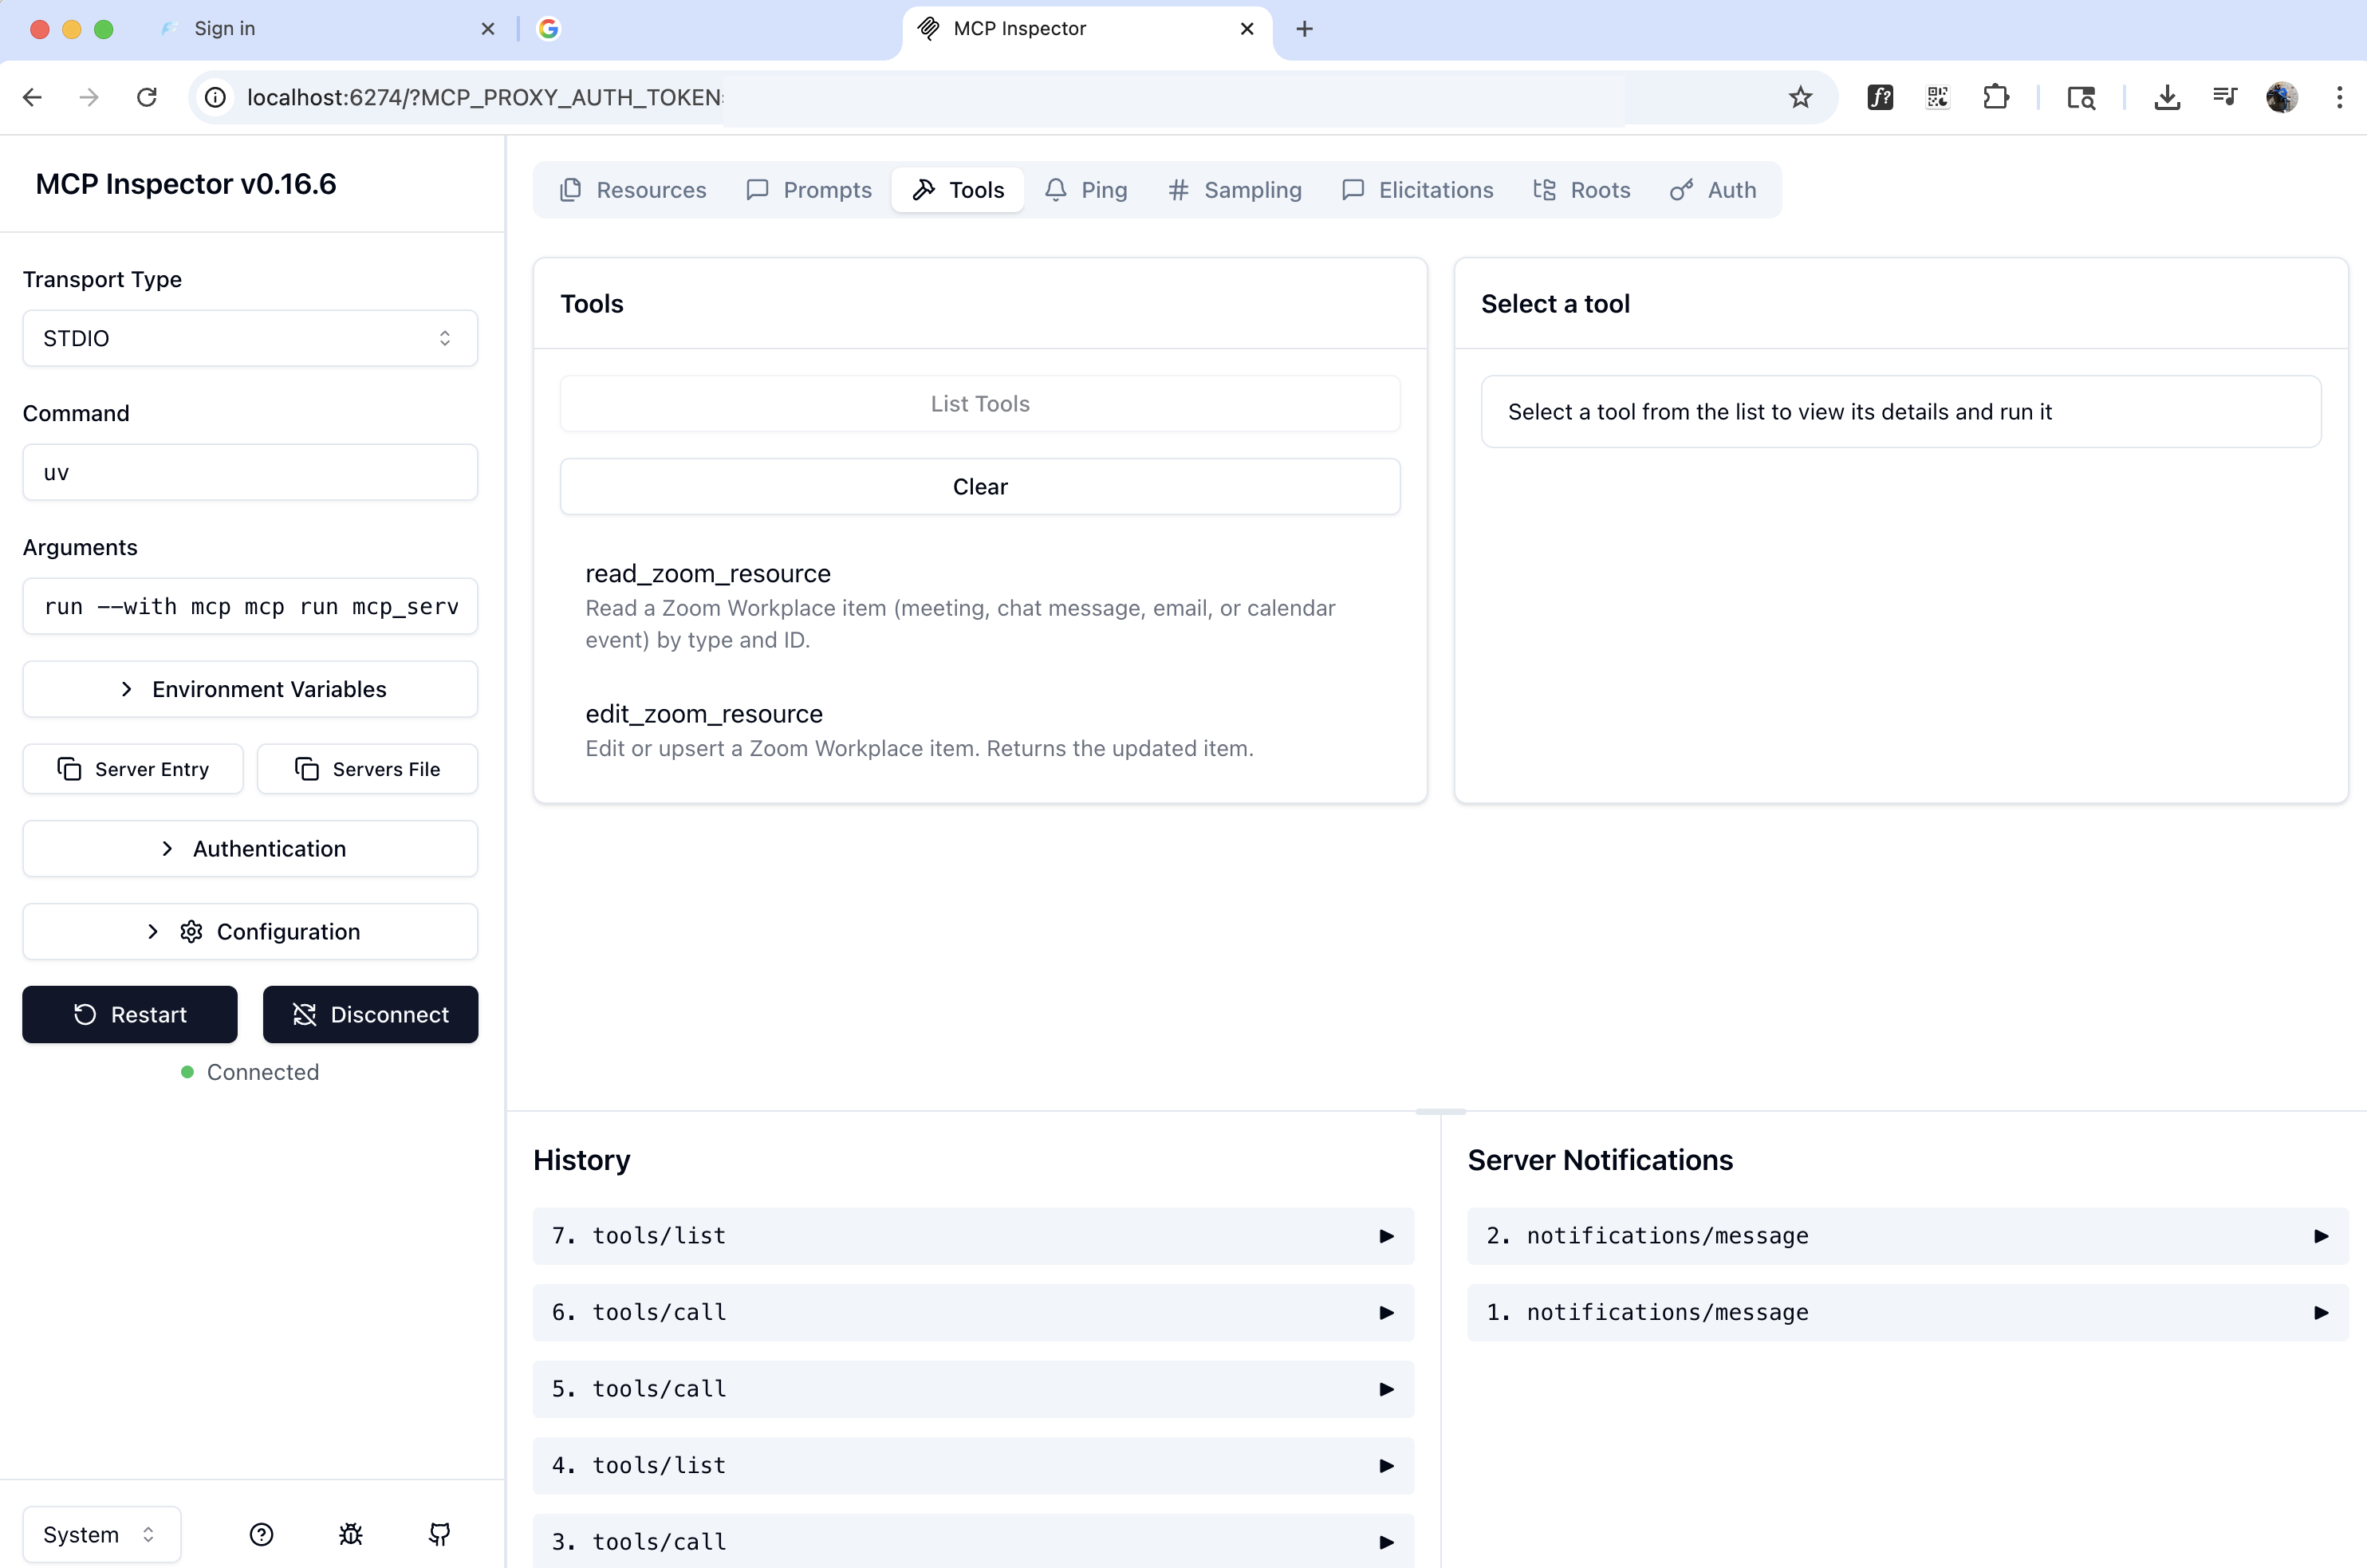2367x1568 pixels.
Task: Close the Sign in browser tab
Action: pos(488,29)
